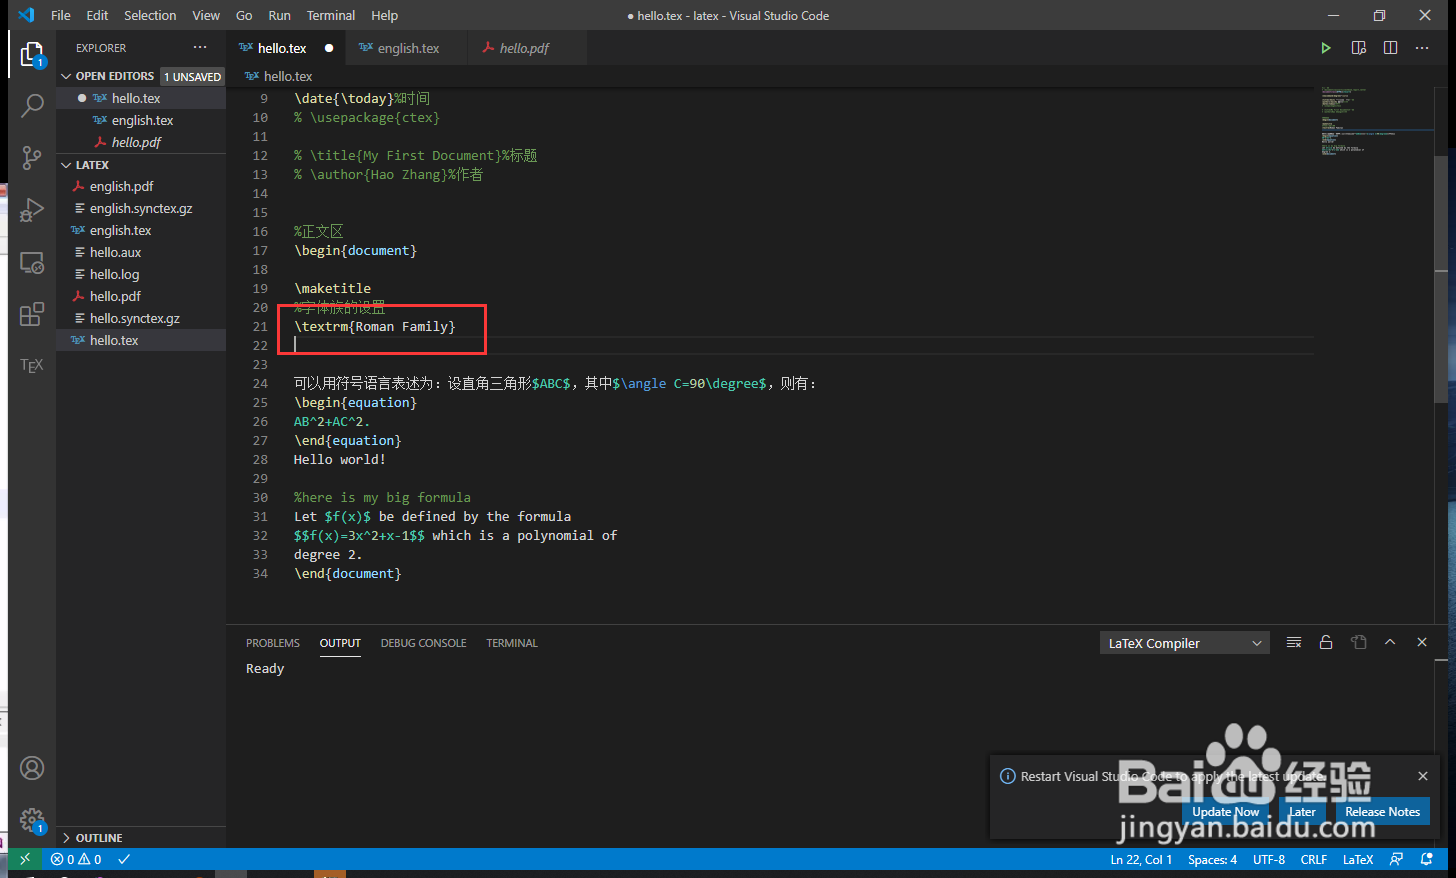Screen dimensions: 1456x878
Task: Switch to the english.tex editor tab
Action: click(x=405, y=48)
